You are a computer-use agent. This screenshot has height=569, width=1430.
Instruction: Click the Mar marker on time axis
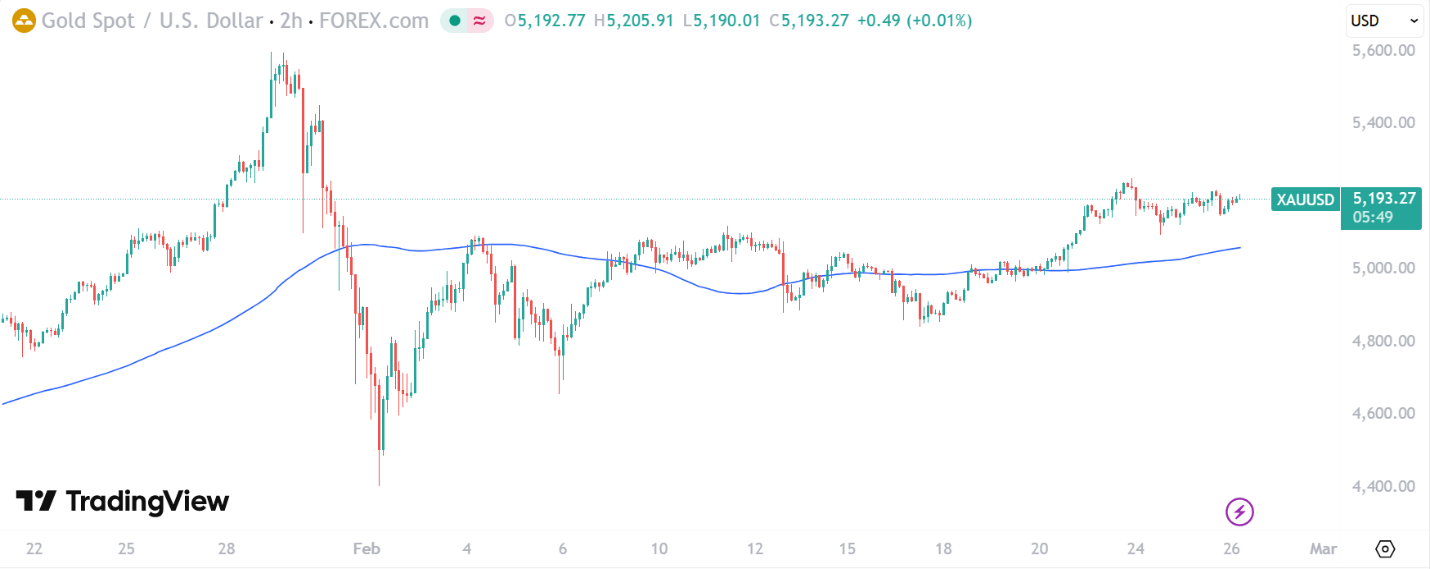click(1323, 549)
